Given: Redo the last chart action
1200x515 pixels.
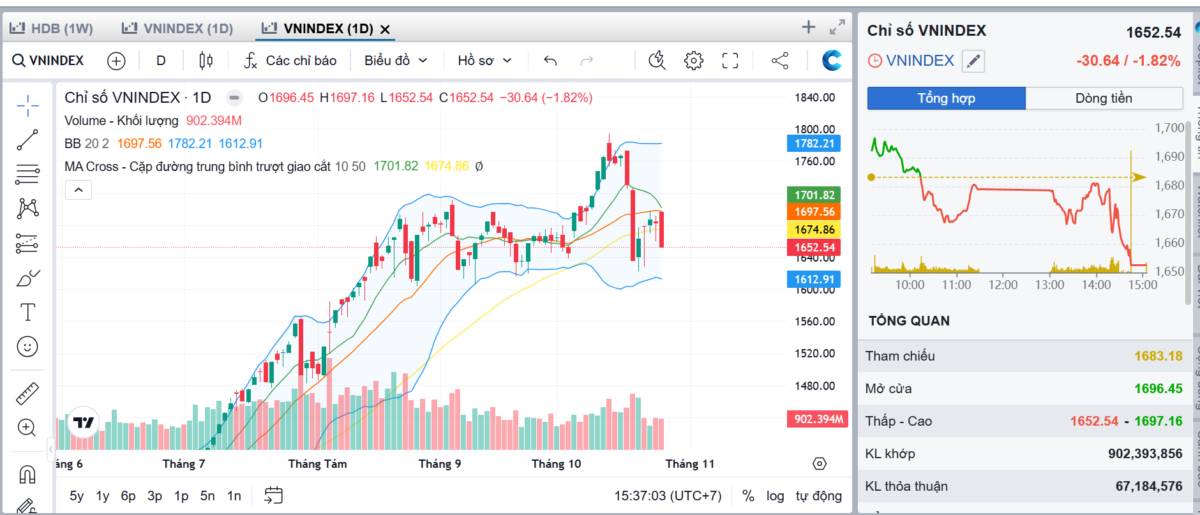Looking at the screenshot, I should pyautogui.click(x=587, y=61).
